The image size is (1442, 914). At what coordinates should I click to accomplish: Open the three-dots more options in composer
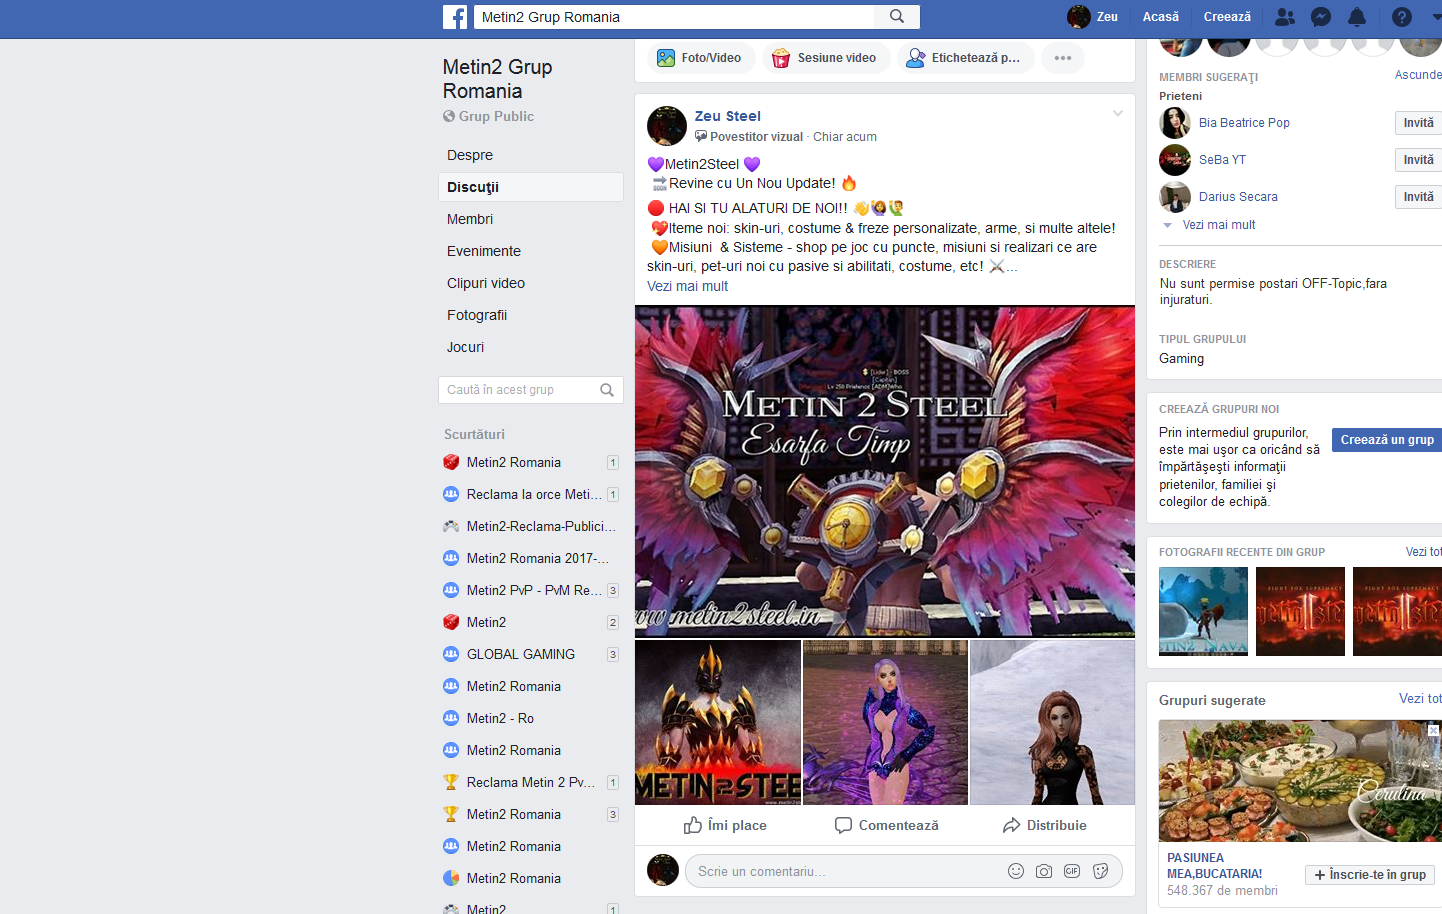1062,58
